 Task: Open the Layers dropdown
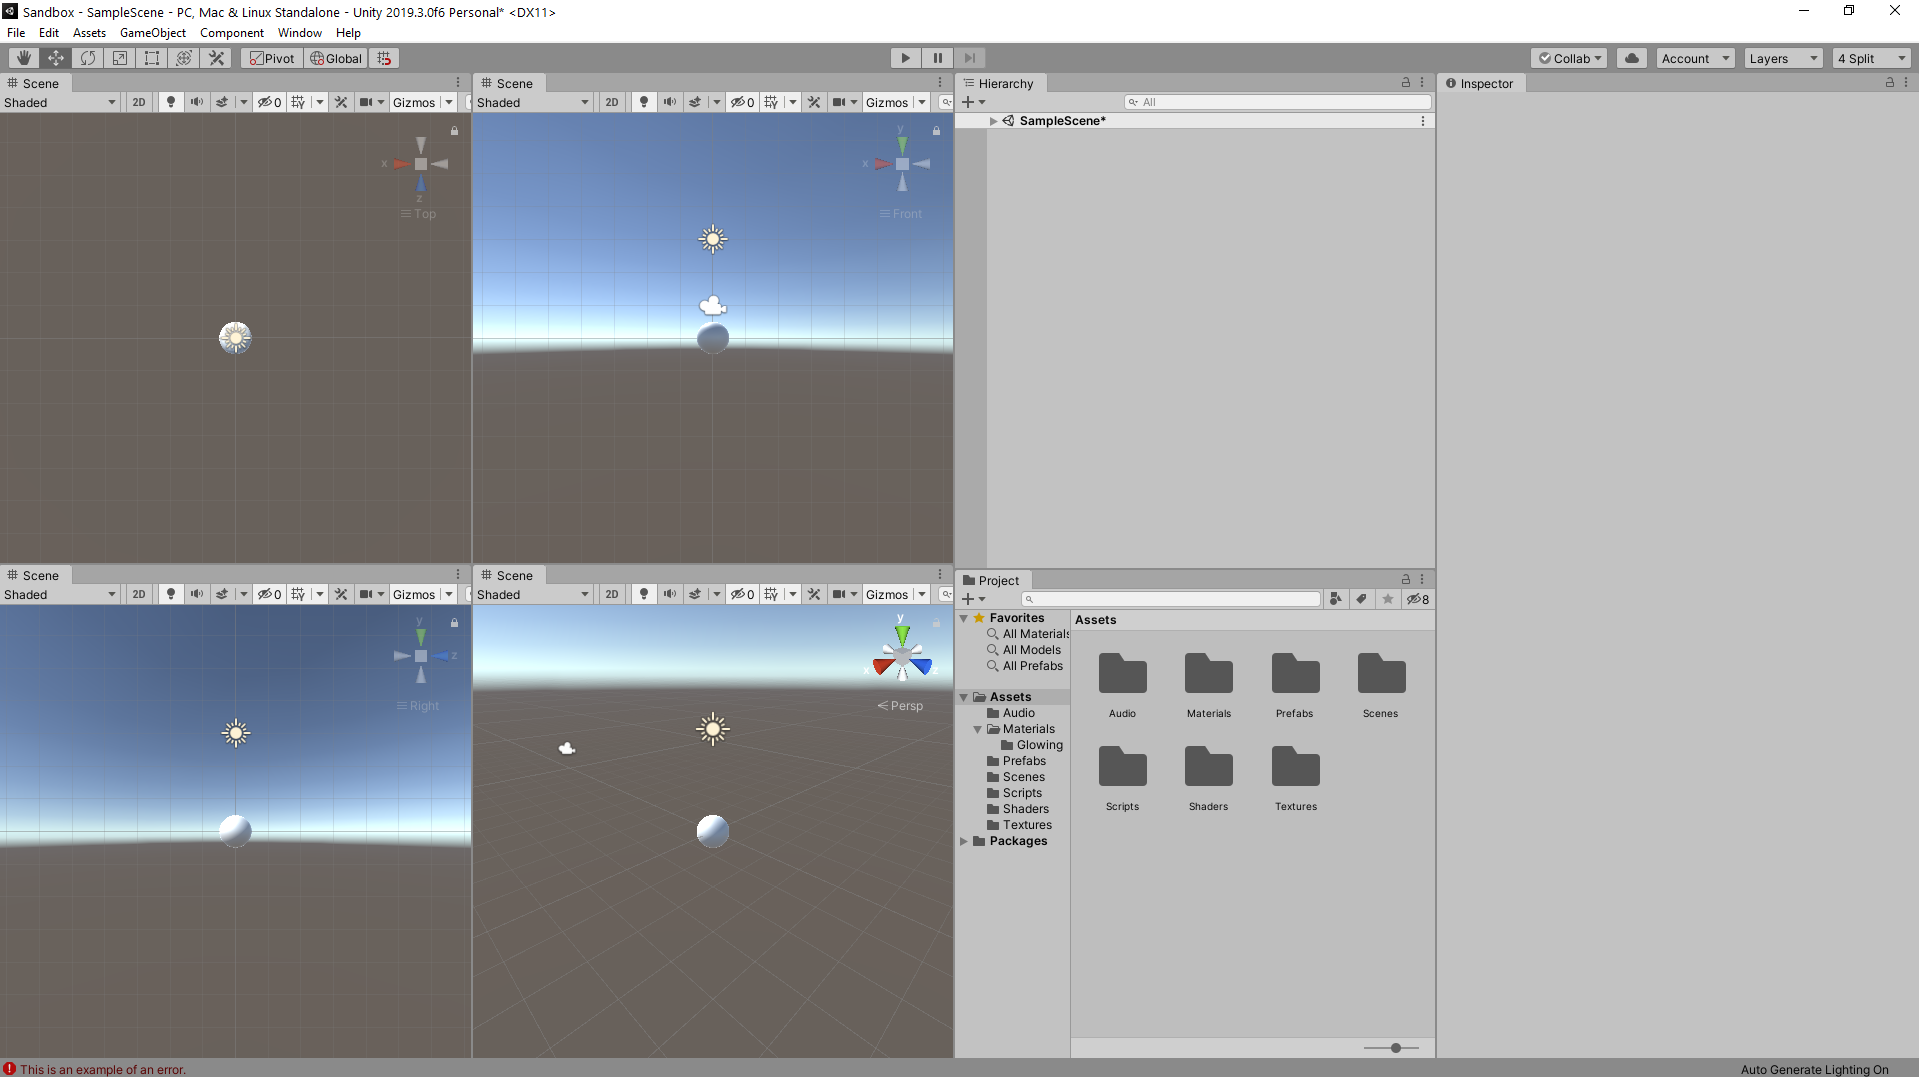pos(1783,58)
